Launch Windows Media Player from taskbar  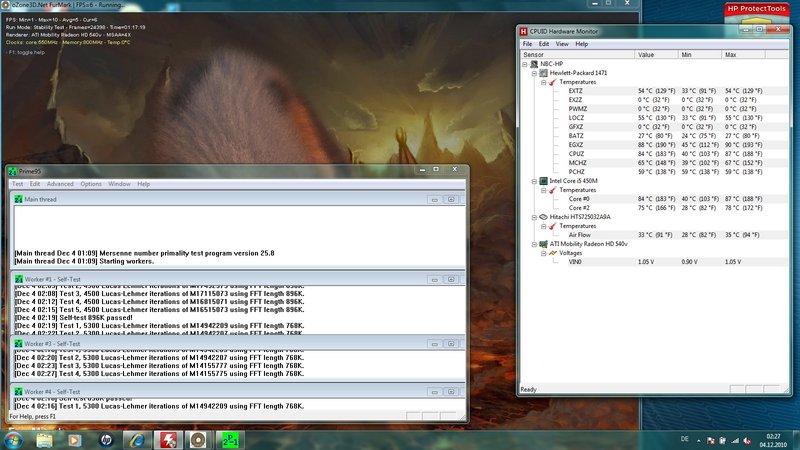pyautogui.click(x=74, y=440)
